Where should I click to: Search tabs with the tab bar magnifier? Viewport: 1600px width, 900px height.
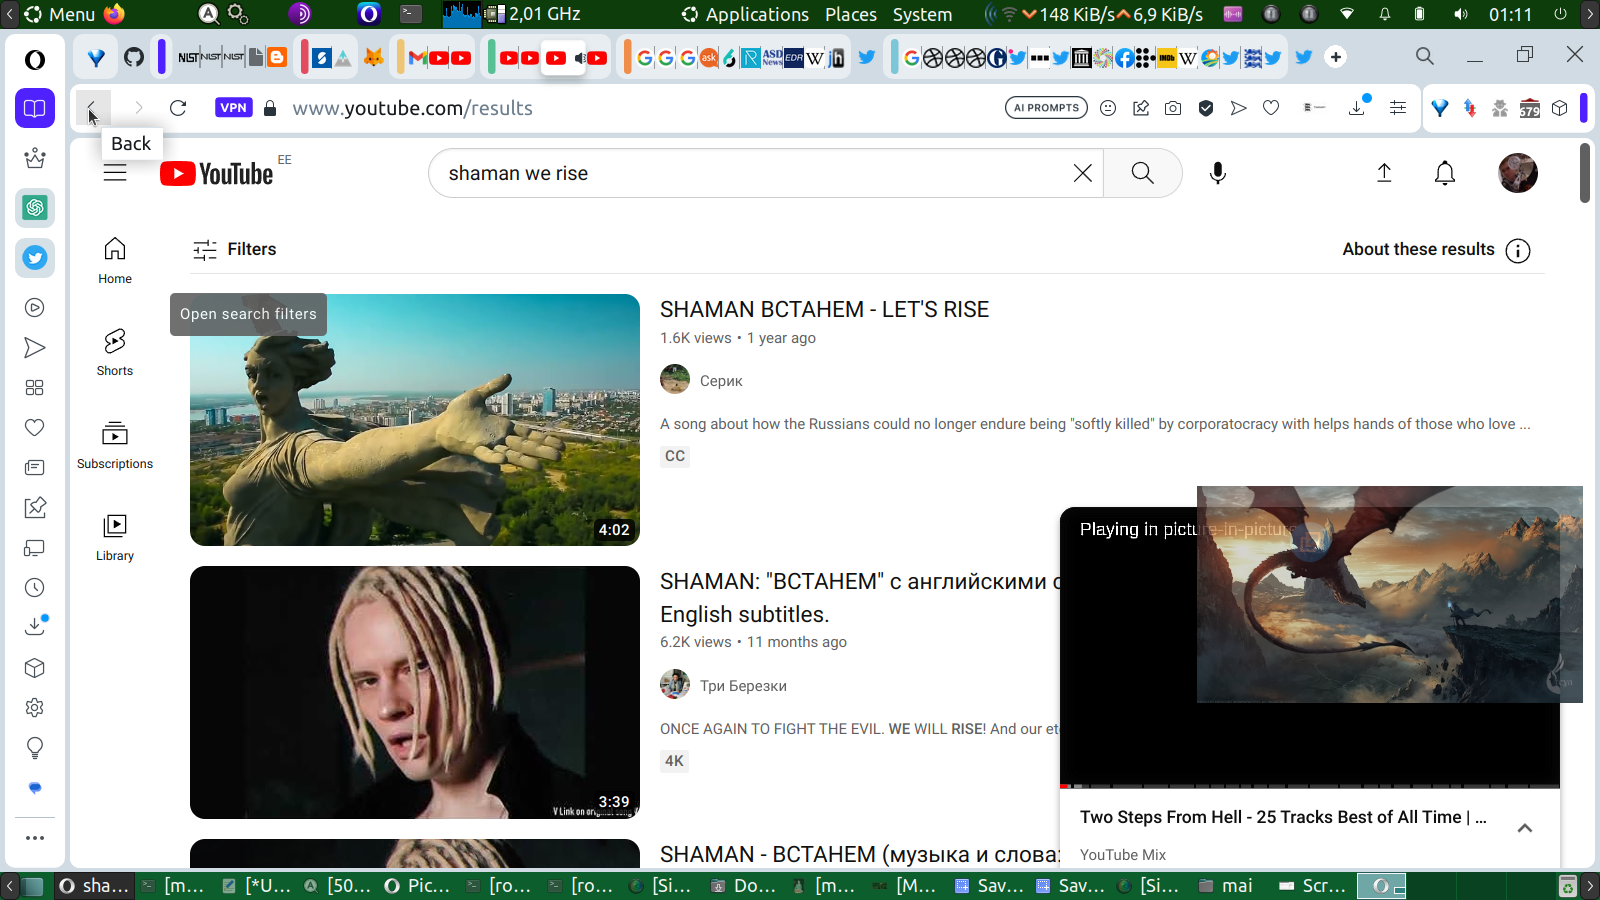(1425, 56)
